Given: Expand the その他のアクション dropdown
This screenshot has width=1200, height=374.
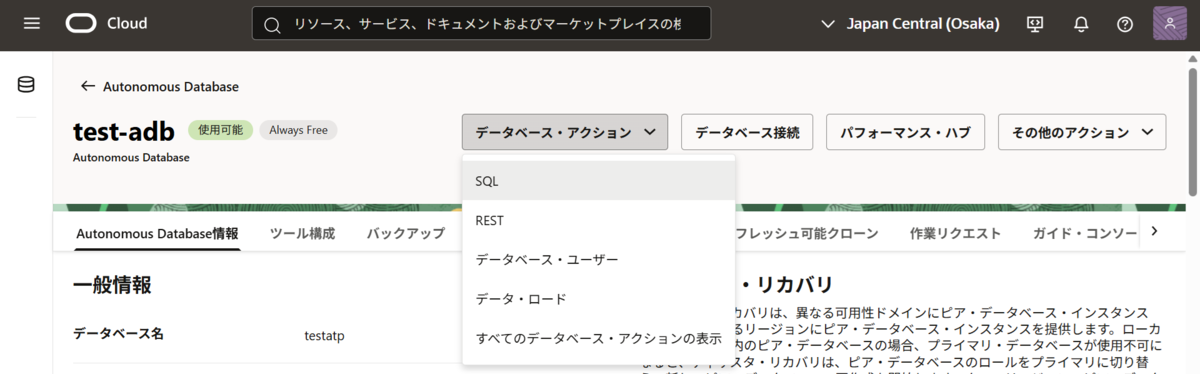Looking at the screenshot, I should [1082, 132].
